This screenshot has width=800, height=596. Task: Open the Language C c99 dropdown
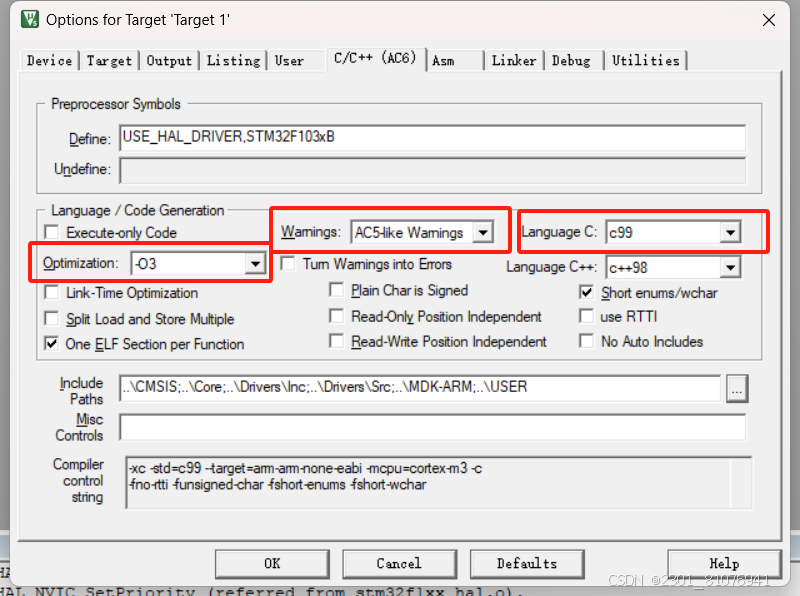730,233
